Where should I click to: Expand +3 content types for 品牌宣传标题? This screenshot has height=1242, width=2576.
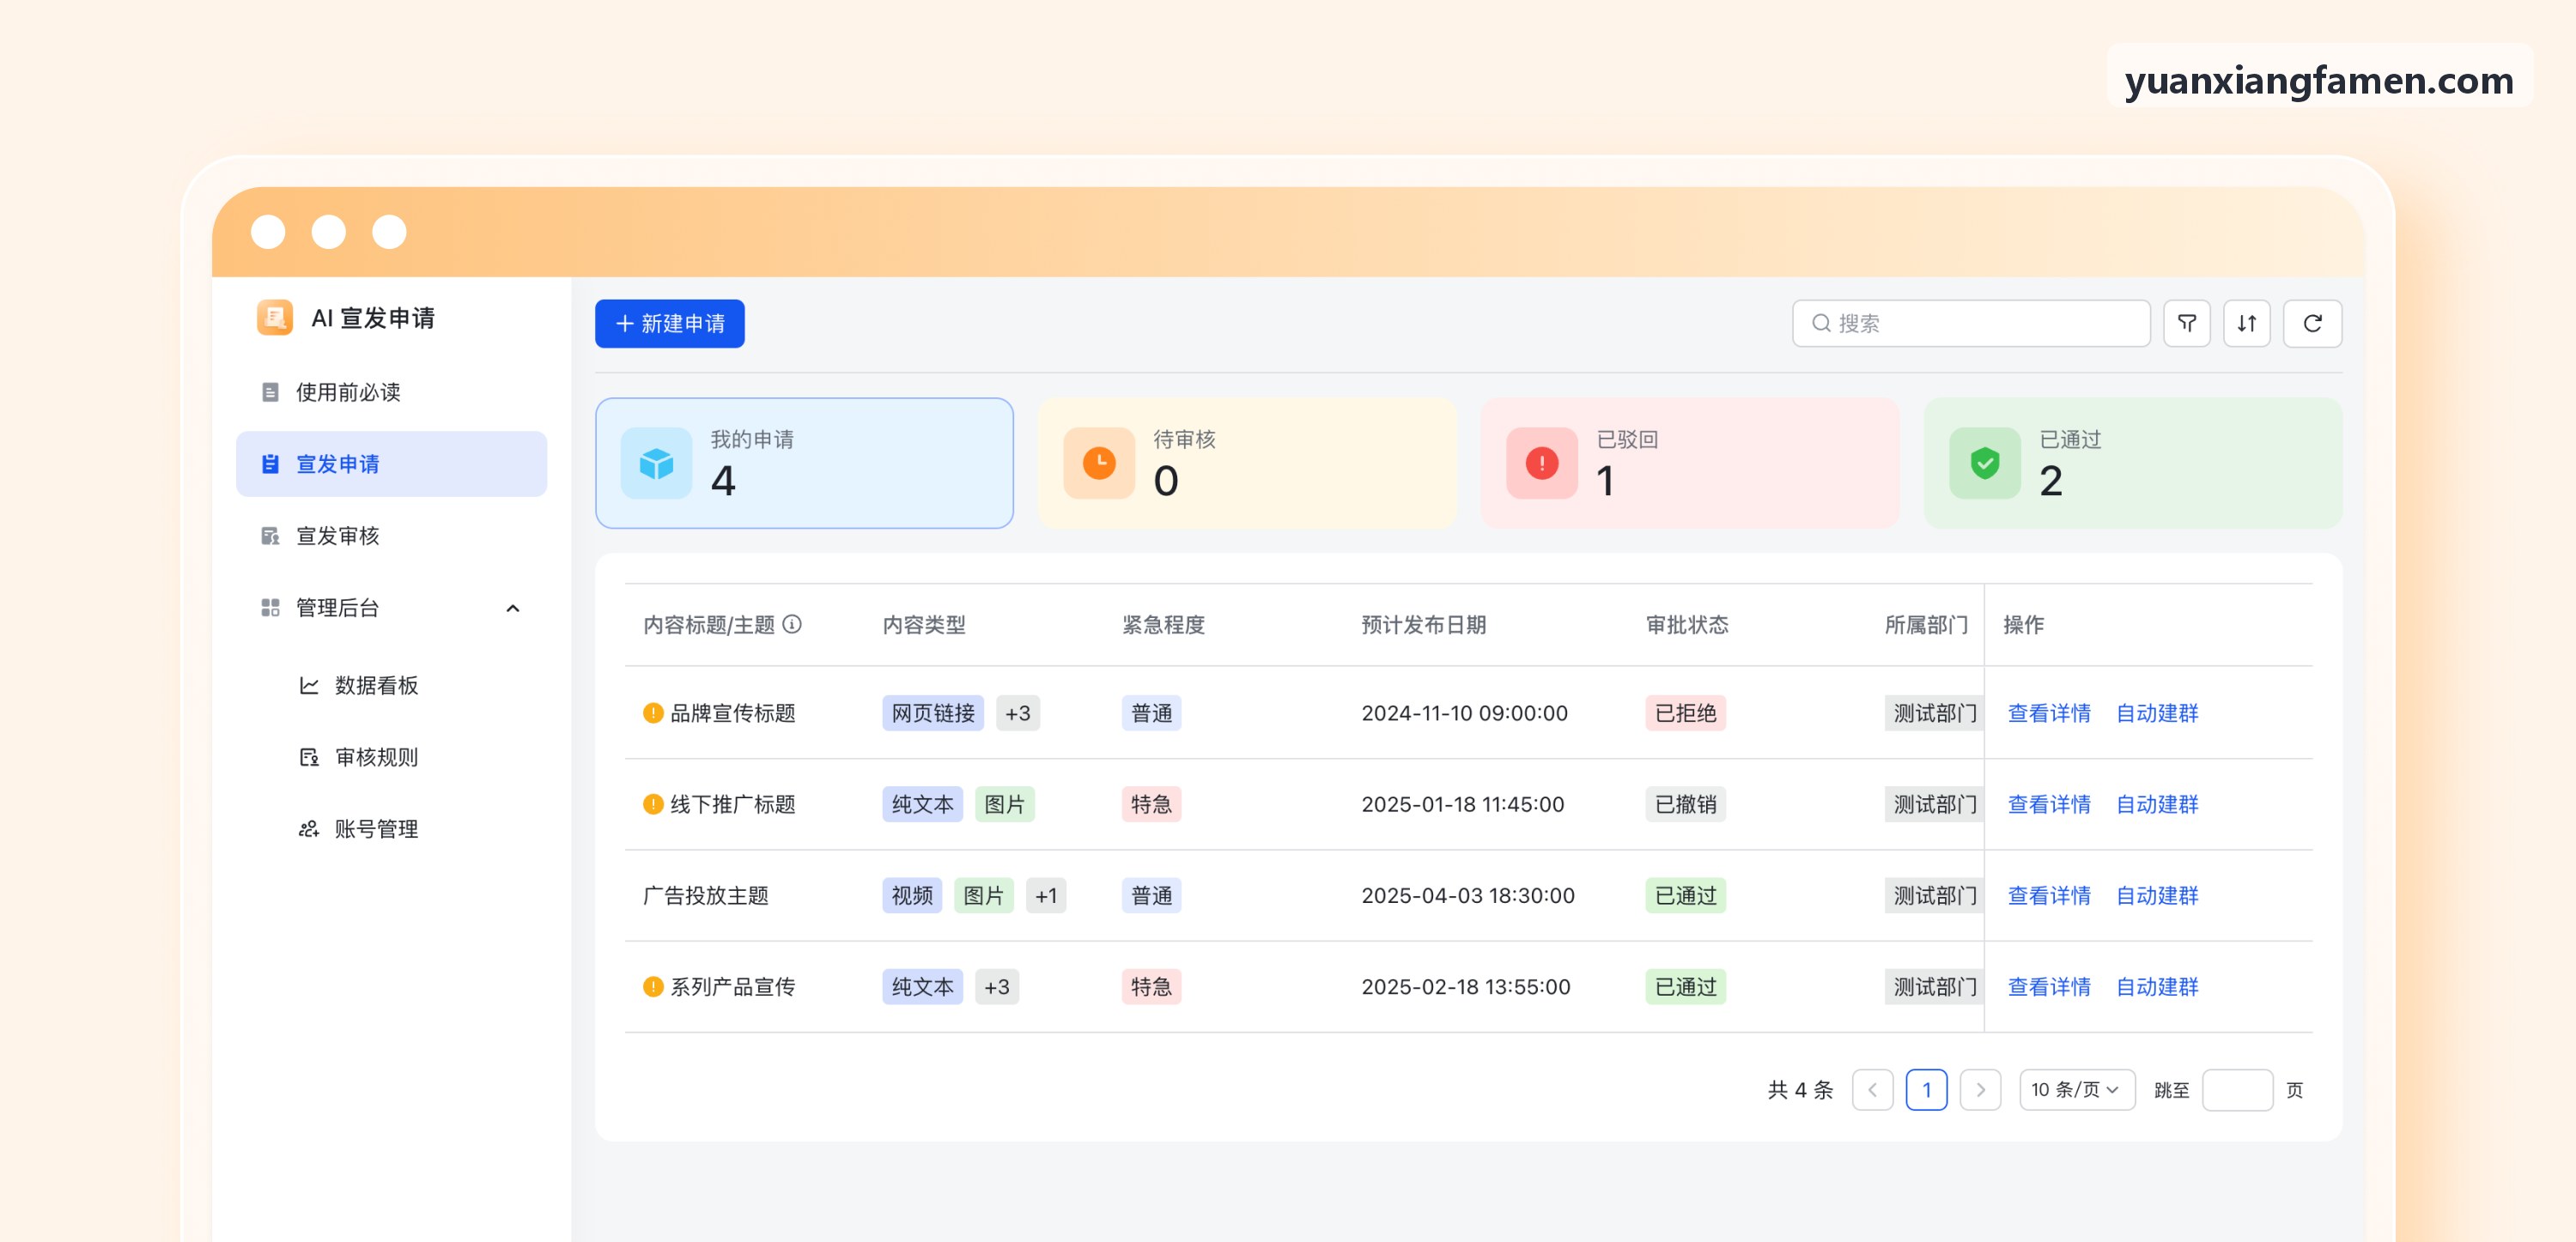pos(1018,713)
